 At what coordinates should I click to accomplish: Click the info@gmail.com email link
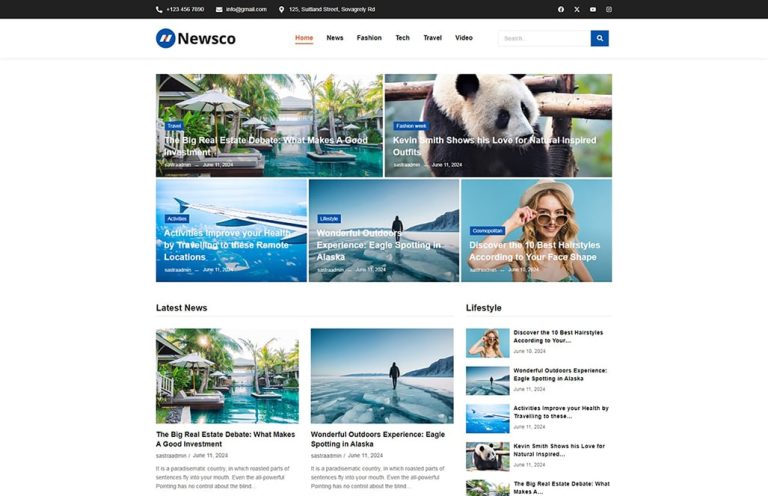tap(246, 9)
